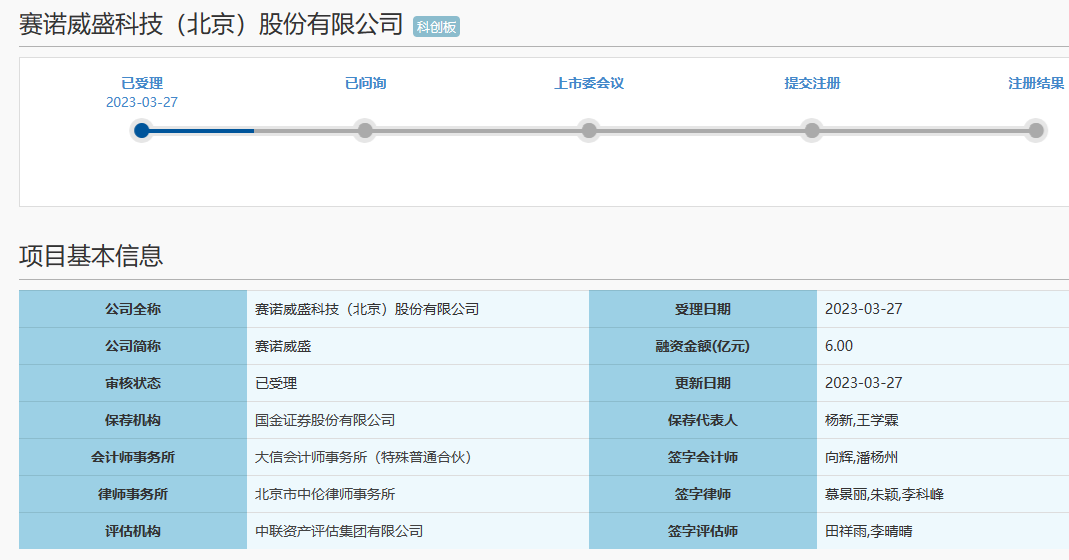Click 大信会计师事务所 value cell

tap(418, 457)
